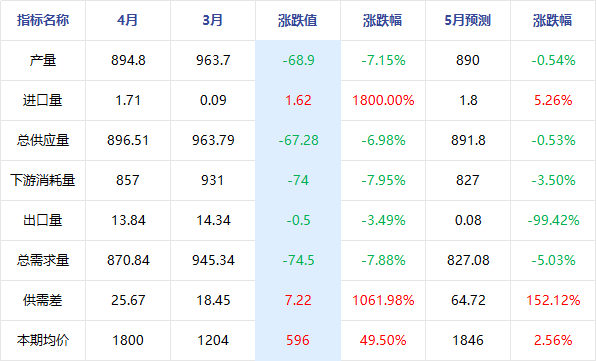Click the 1.71 import value
Viewport: 596px width, 361px height.
click(x=128, y=100)
